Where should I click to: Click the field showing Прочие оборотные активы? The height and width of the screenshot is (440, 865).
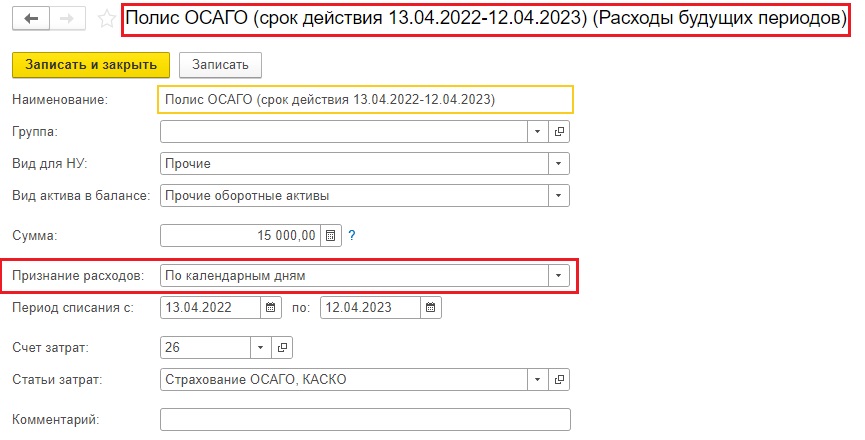pyautogui.click(x=354, y=196)
